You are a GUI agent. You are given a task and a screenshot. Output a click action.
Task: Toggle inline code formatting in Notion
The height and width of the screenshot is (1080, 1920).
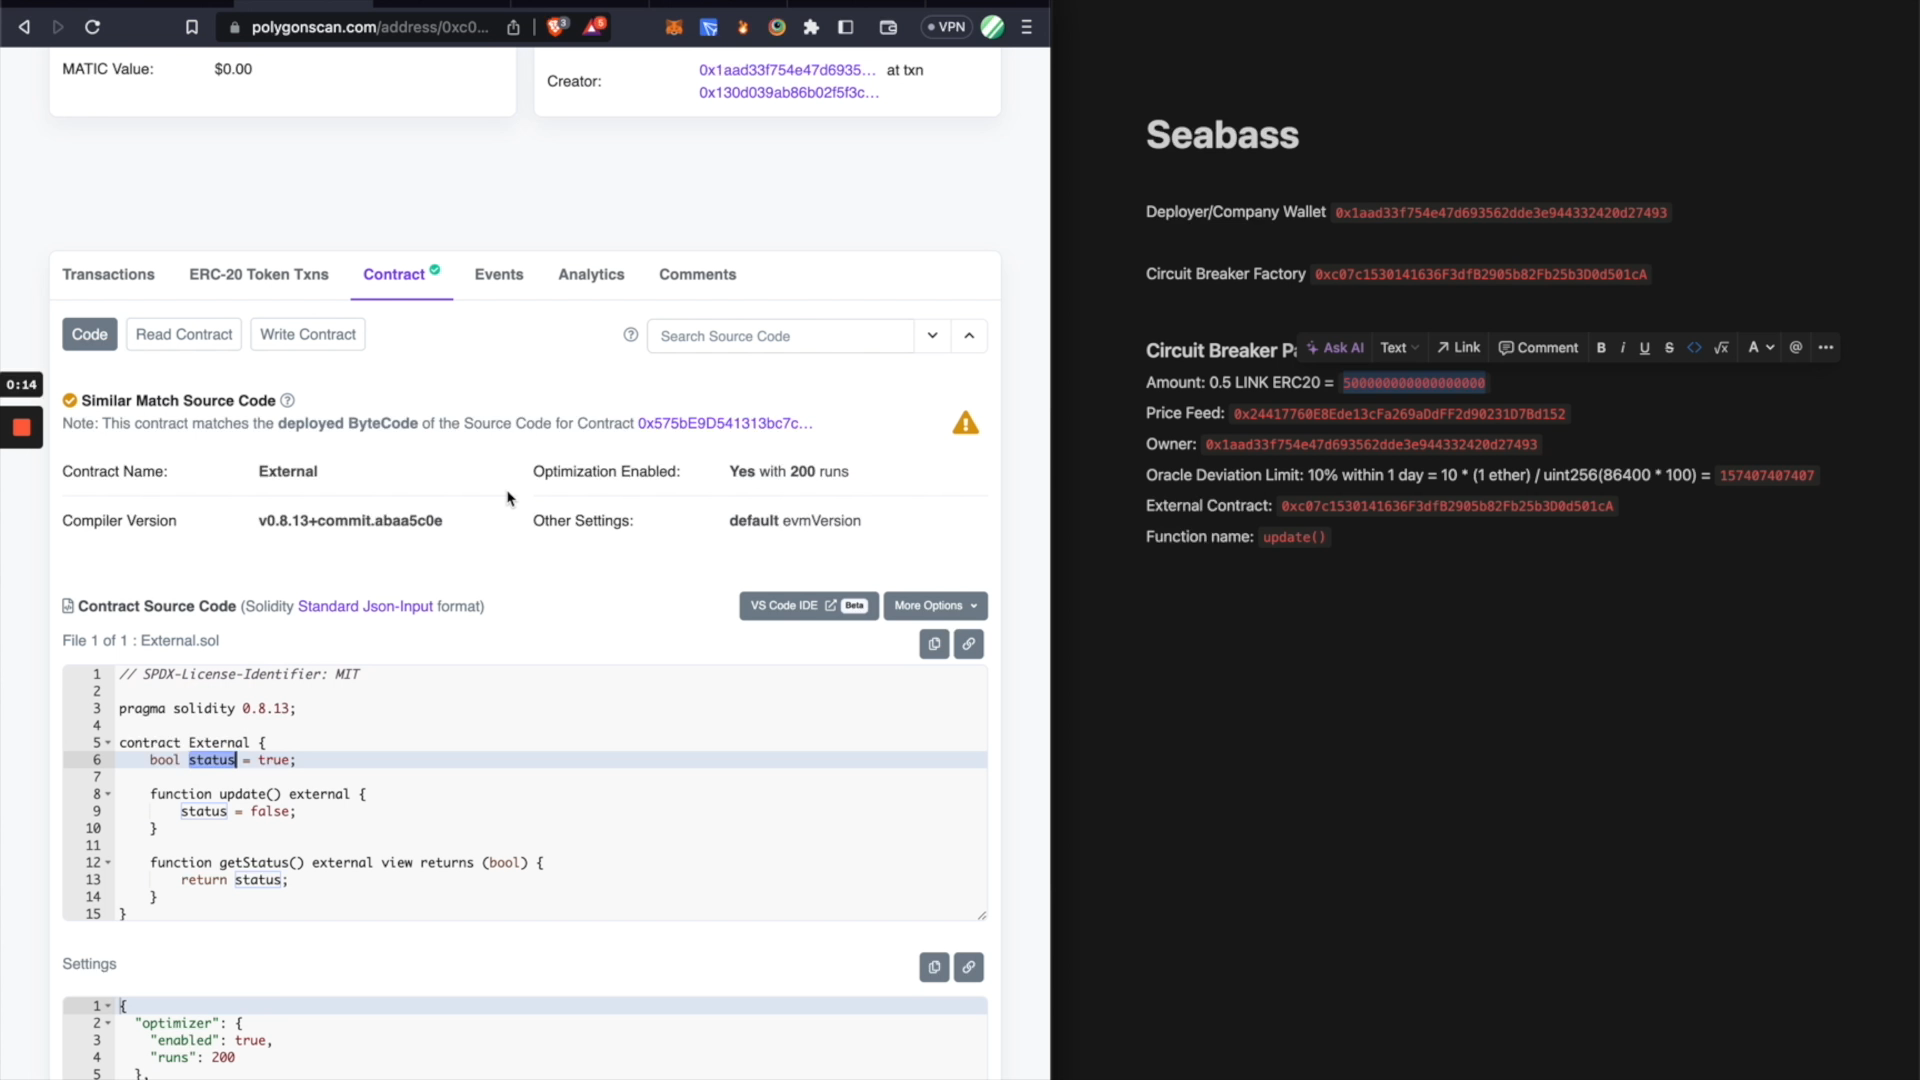click(1694, 347)
